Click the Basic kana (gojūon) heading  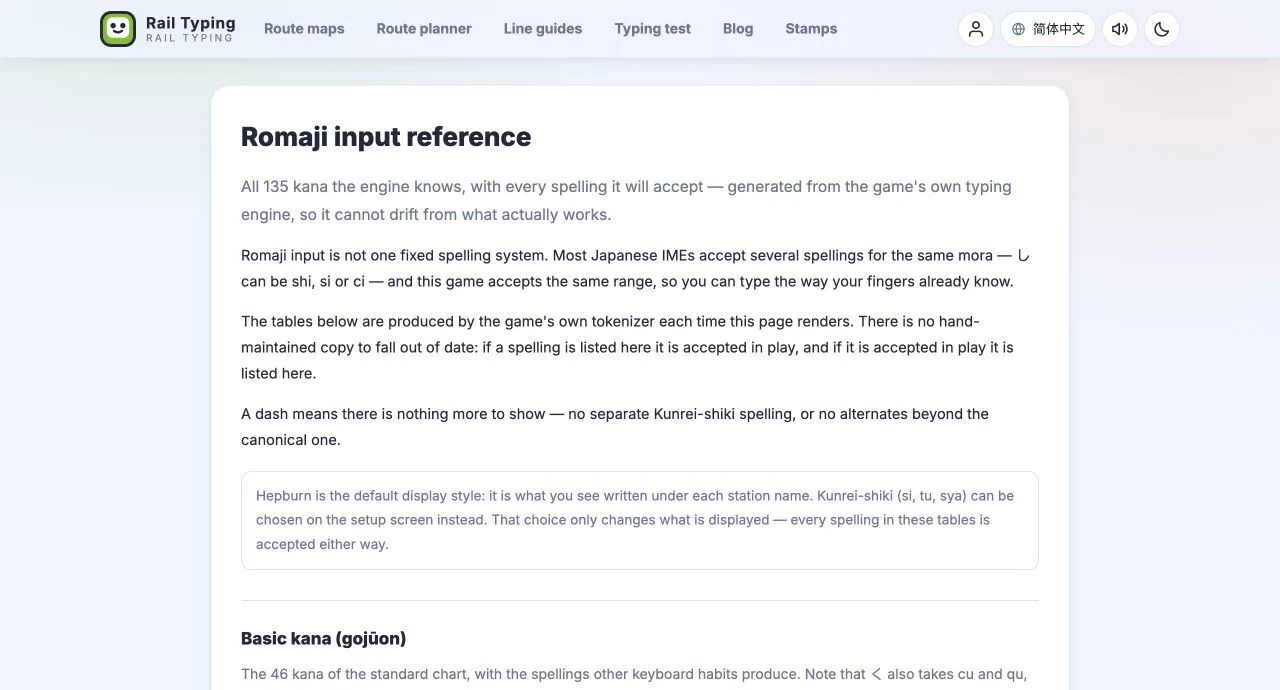(x=324, y=638)
